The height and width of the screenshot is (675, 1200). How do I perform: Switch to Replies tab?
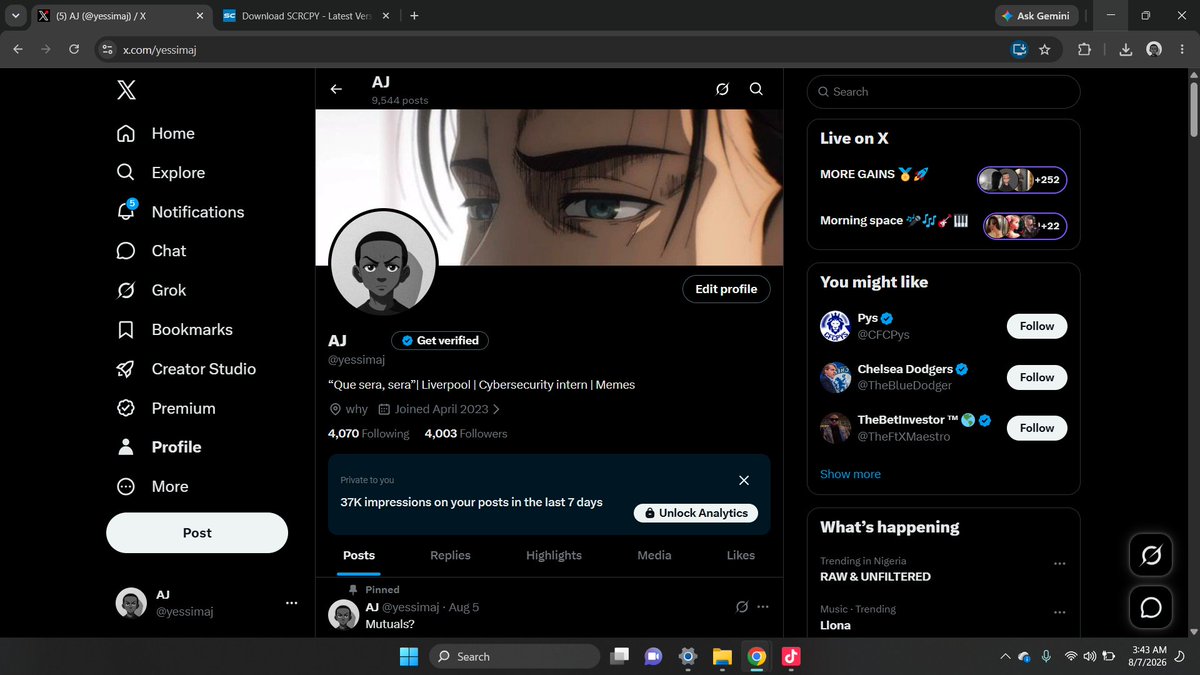pos(450,555)
